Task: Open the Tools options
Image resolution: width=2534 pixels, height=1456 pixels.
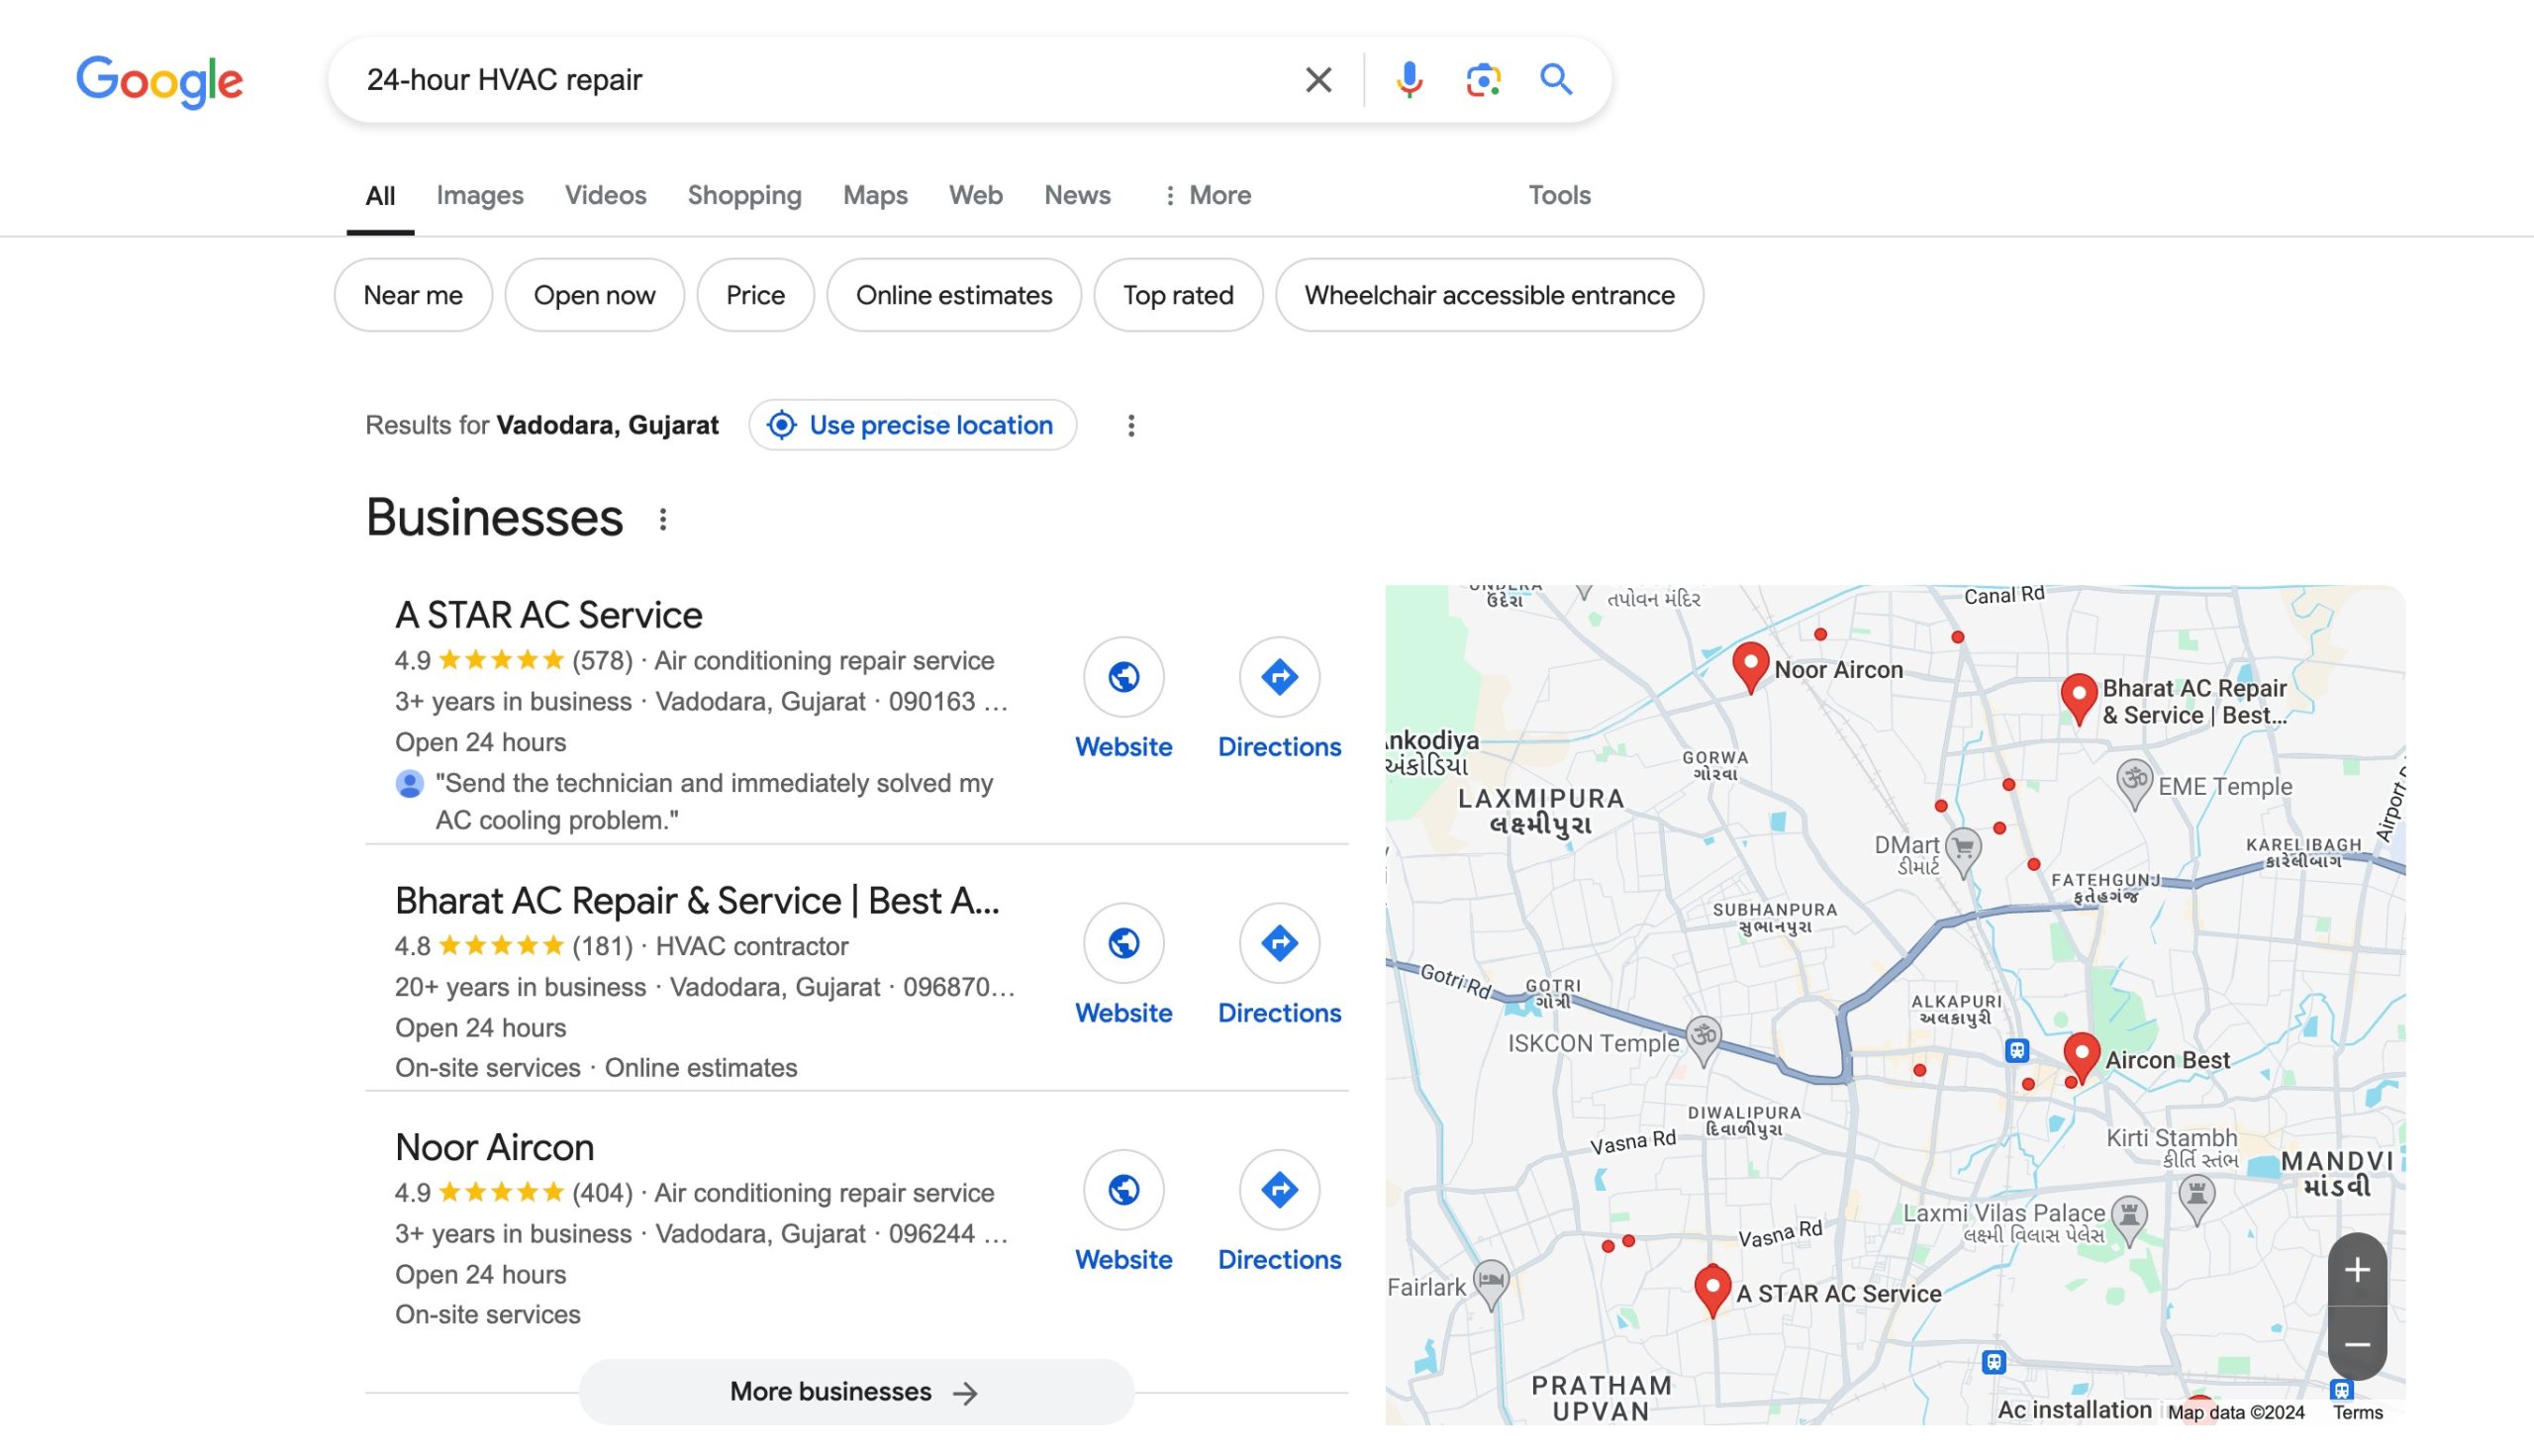Action: click(1558, 195)
